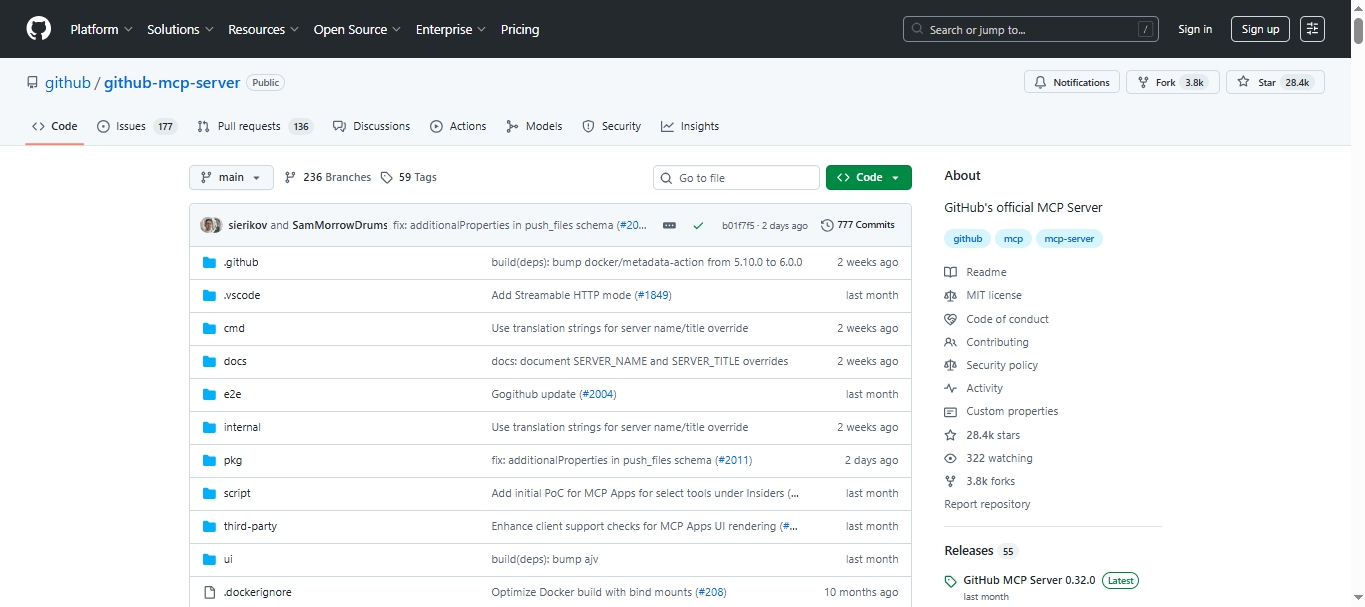Open commit history via 777 Commits icon
1365x607 pixels.
point(826,224)
